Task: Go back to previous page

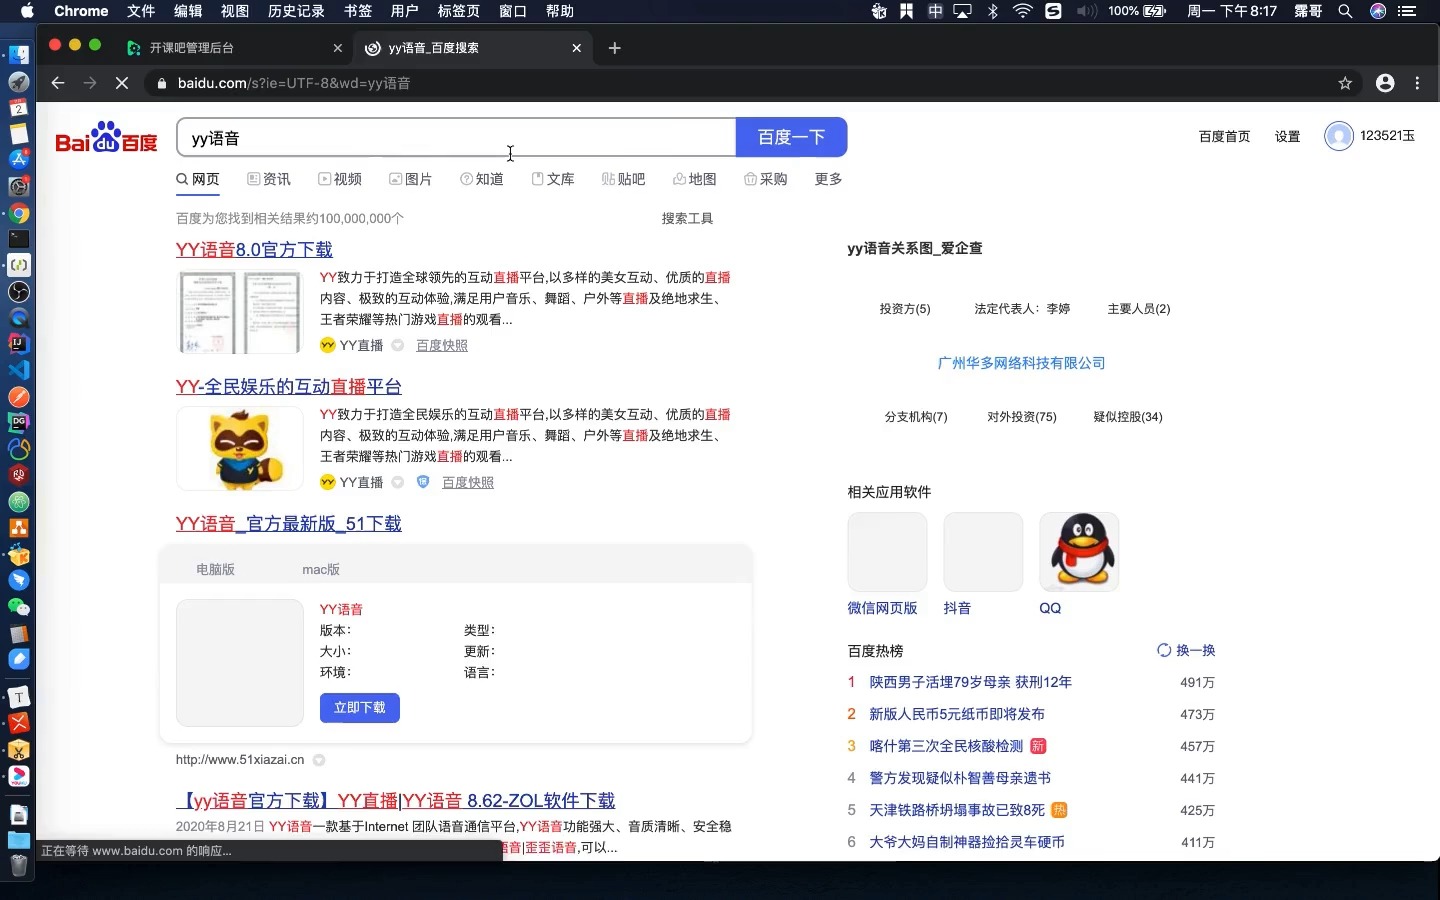Action: click(58, 83)
